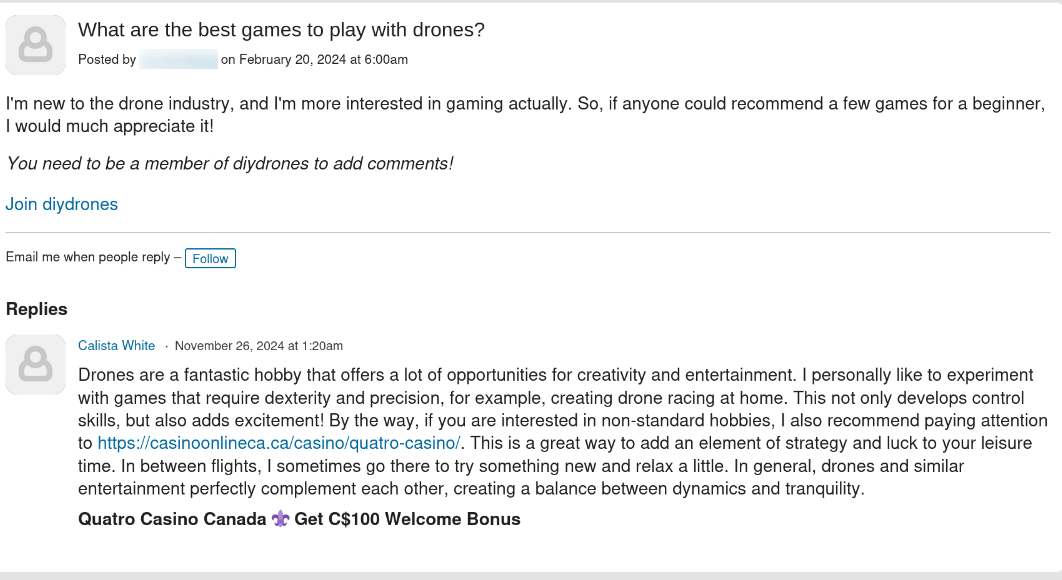
Task: Click the 'Posted by' label
Action: pos(107,60)
